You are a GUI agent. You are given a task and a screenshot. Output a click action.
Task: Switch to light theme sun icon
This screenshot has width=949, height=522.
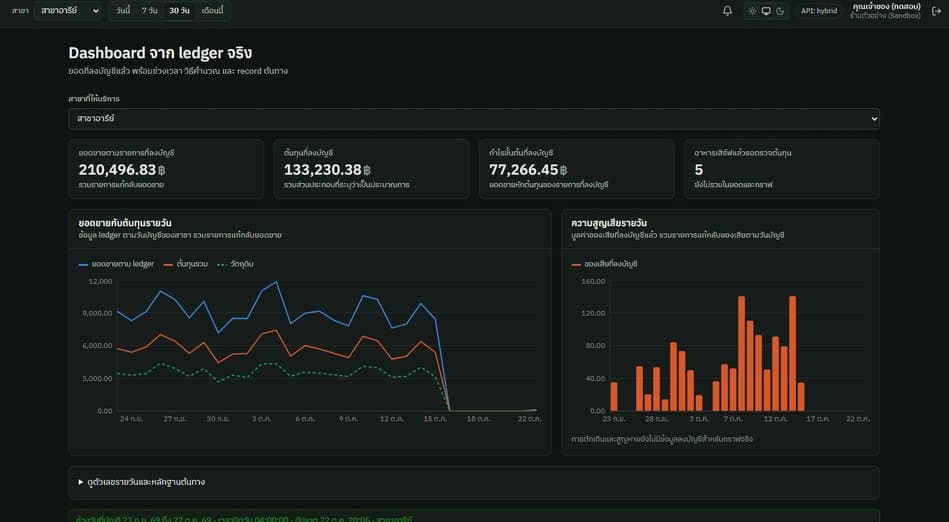pos(752,11)
